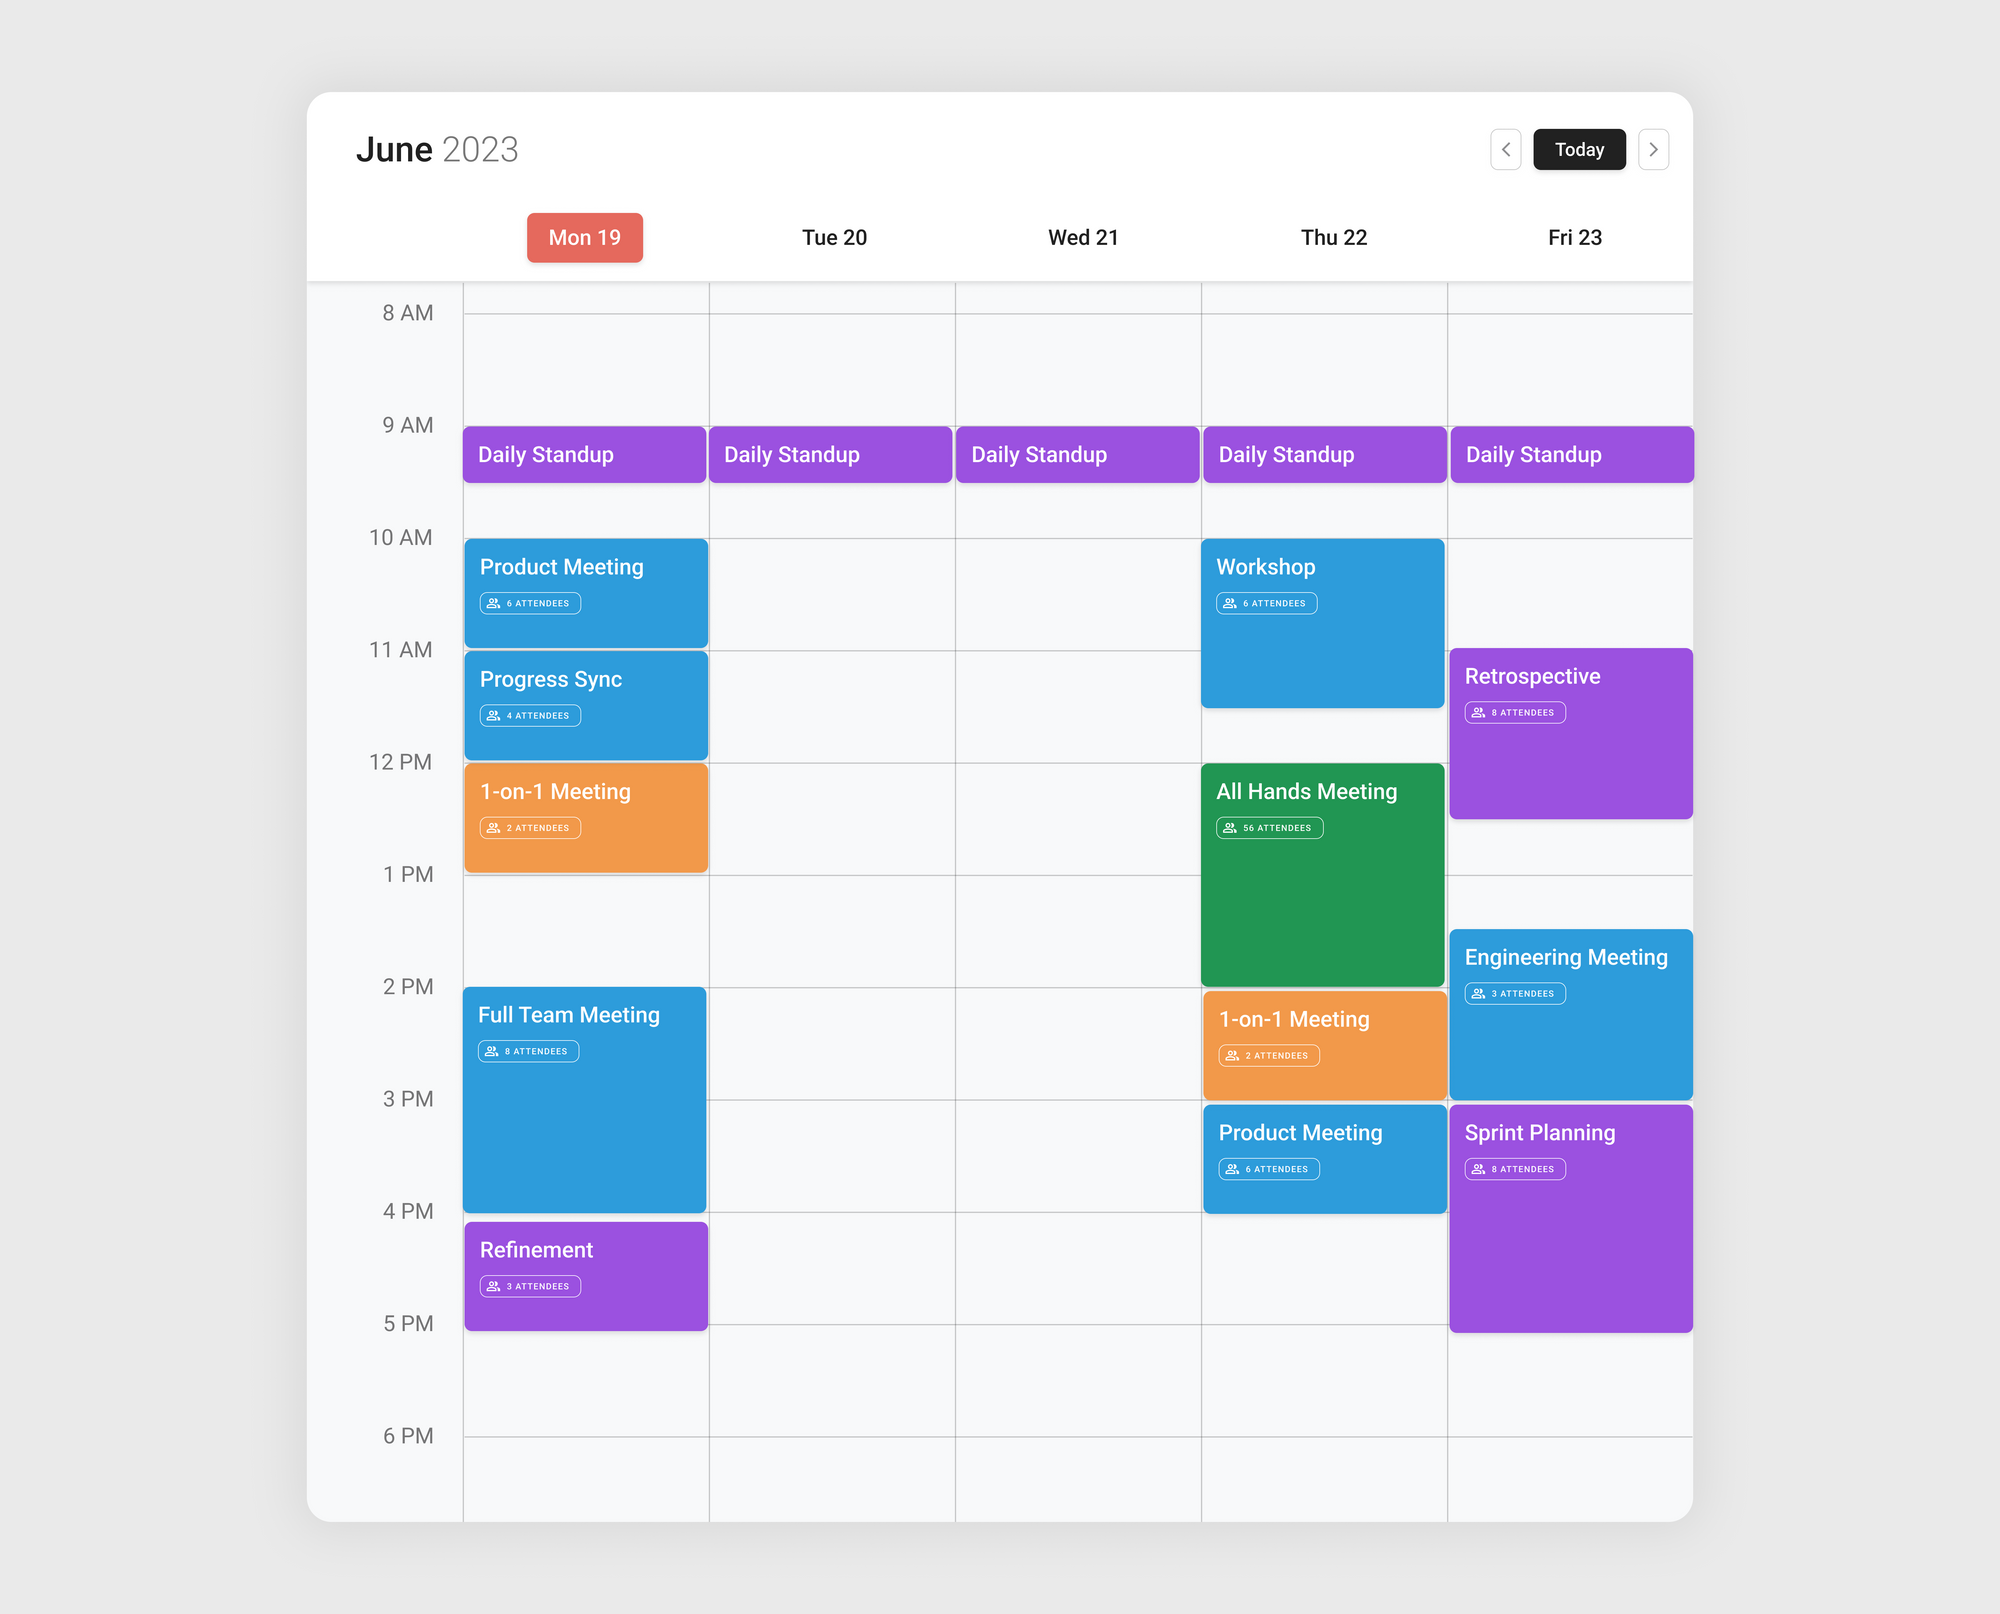Click the attendees icon on Engineering Meeting
Viewport: 2000px width, 1614px height.
coord(1476,993)
